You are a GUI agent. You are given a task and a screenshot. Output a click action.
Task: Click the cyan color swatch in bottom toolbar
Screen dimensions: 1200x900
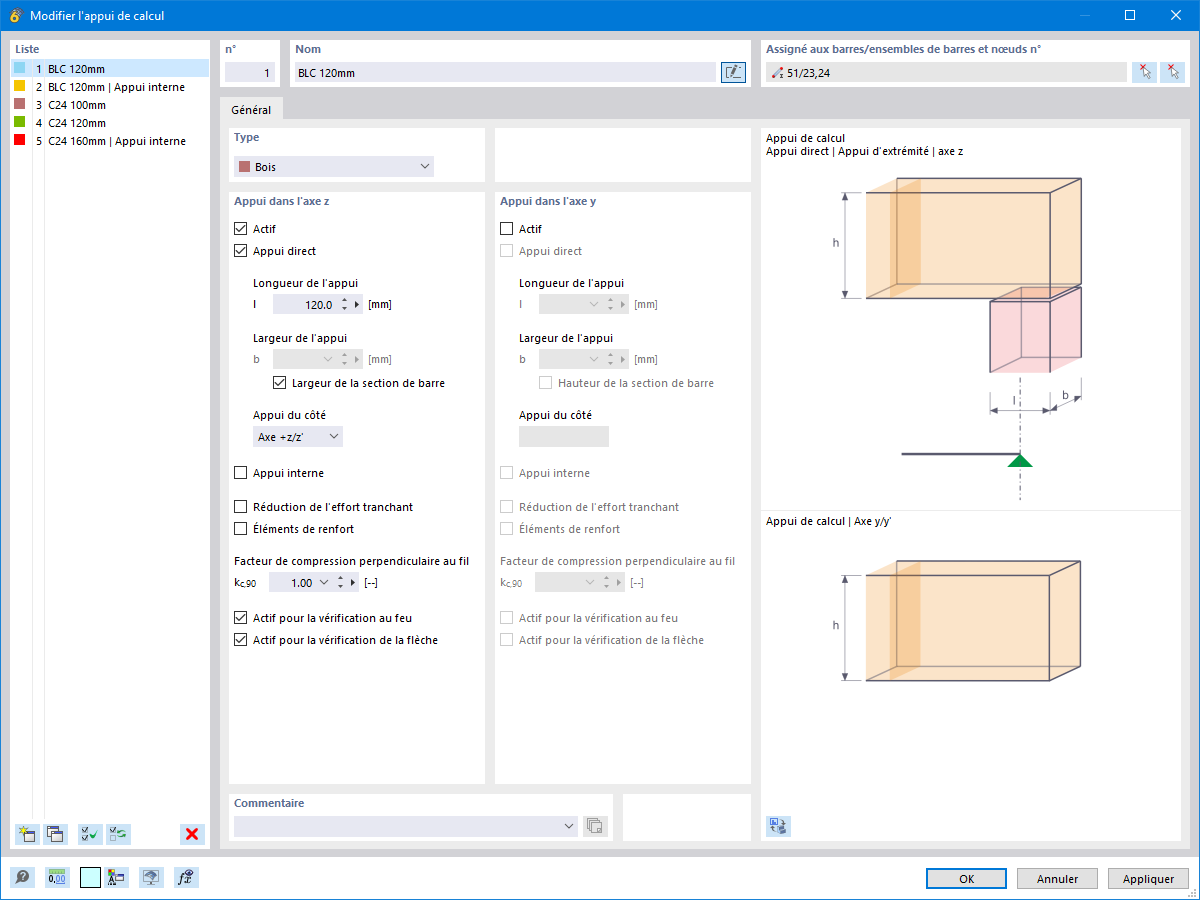pyautogui.click(x=90, y=877)
